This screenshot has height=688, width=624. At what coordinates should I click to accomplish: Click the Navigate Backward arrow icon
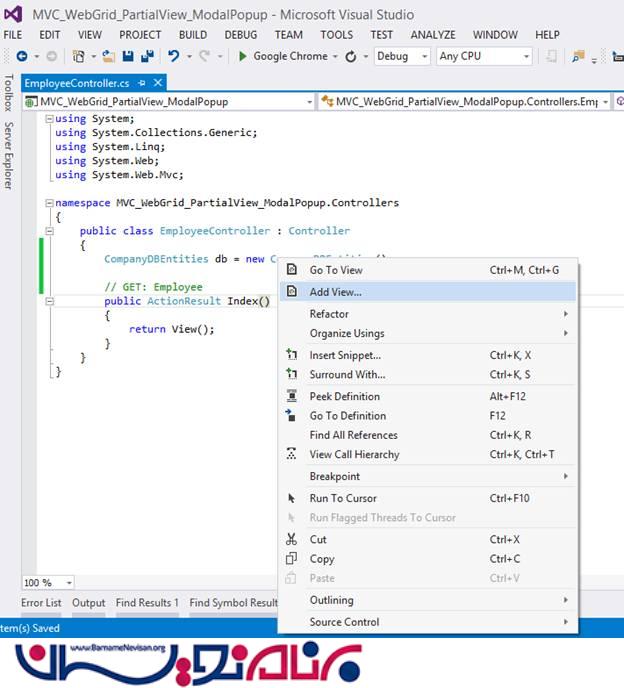[x=22, y=57]
